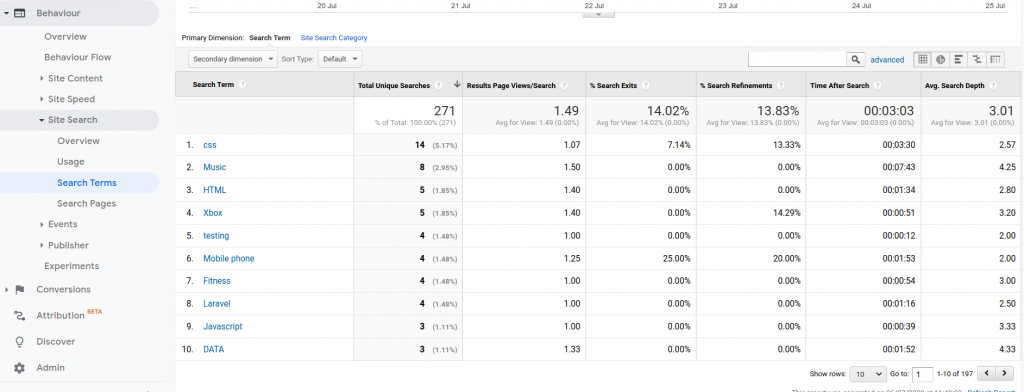Expand the Site Content section
The image size is (1024, 392).
pyautogui.click(x=42, y=78)
